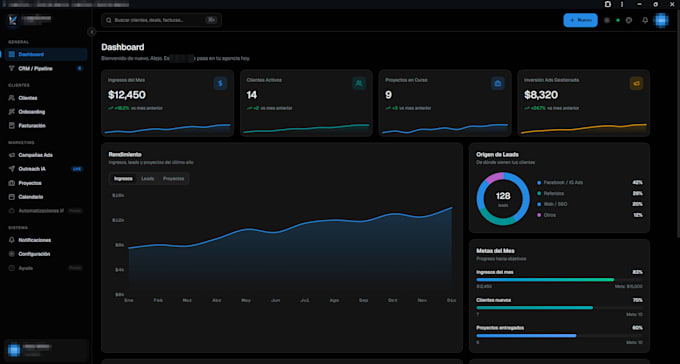The image size is (680, 364).
Task: Click the Campañas Ads megaphone icon
Action: pyautogui.click(x=12, y=155)
